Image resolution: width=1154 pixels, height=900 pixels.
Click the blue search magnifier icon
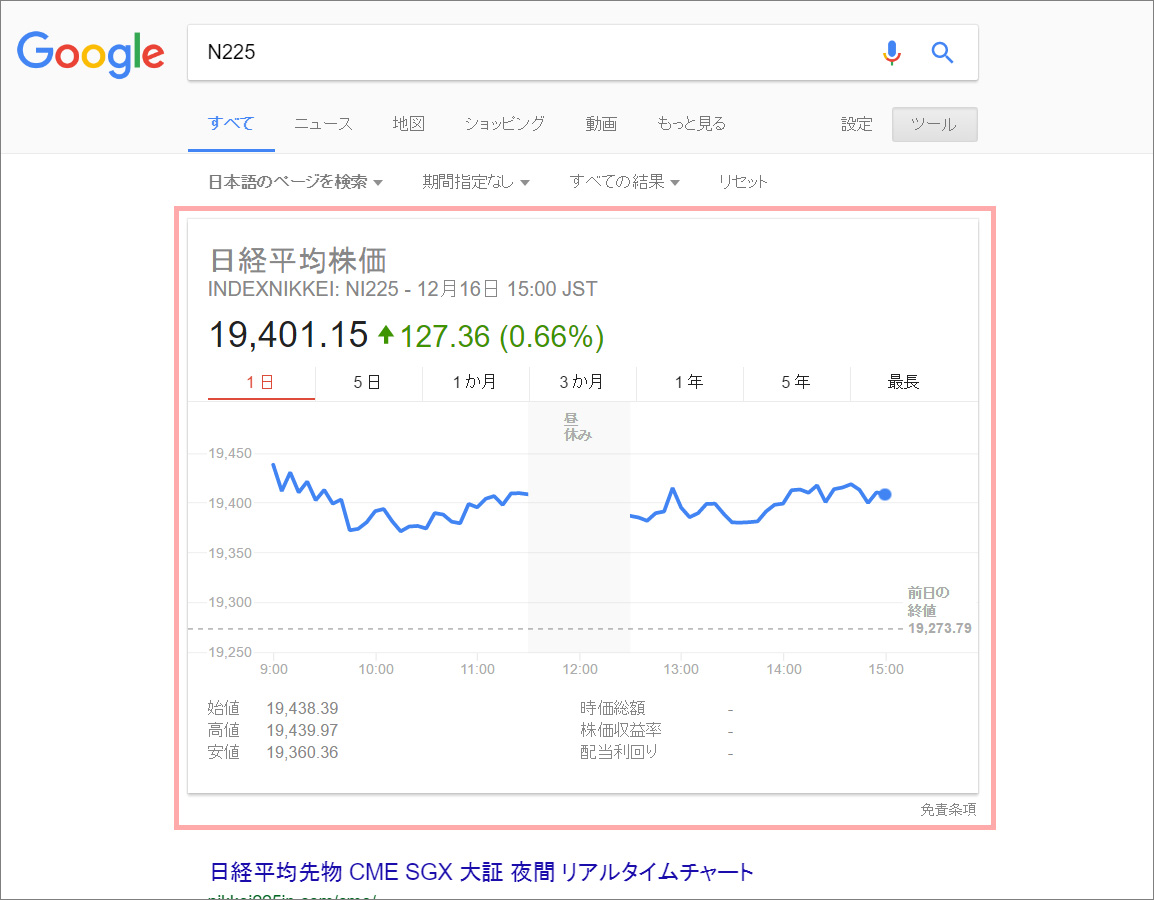(942, 52)
